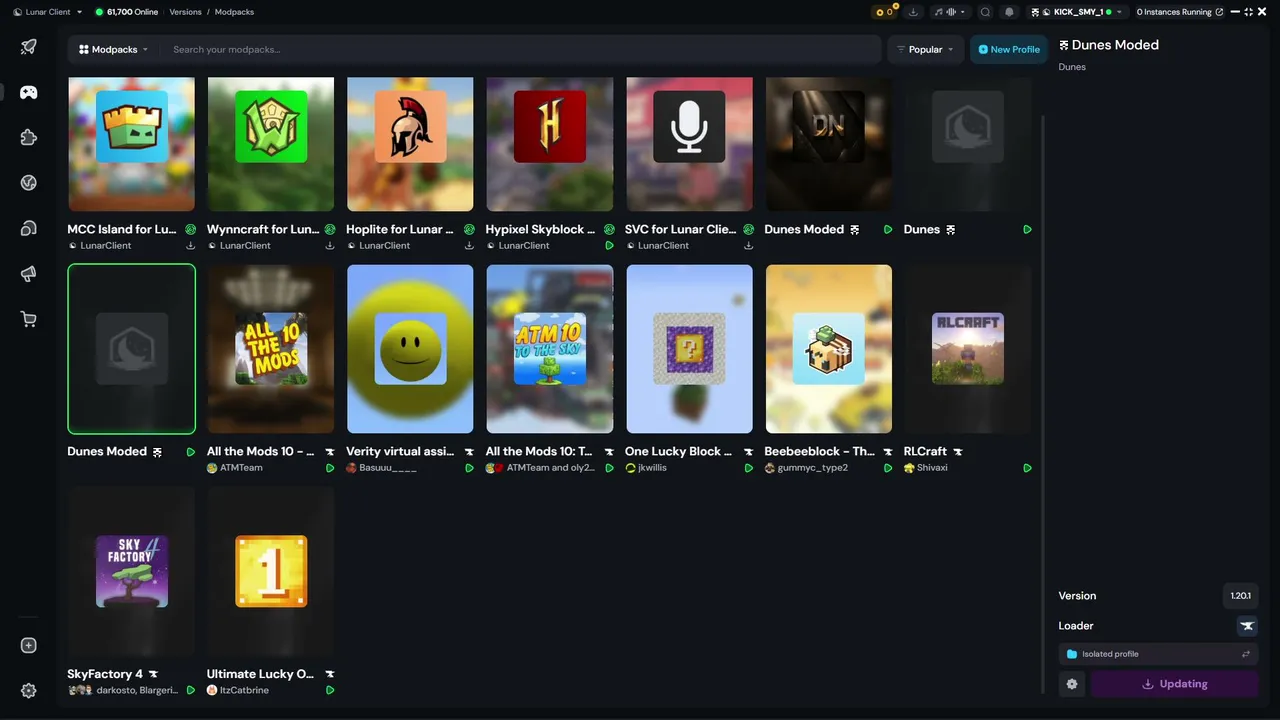Open ATMTeam author link
This screenshot has width=1280, height=720.
pyautogui.click(x=241, y=468)
